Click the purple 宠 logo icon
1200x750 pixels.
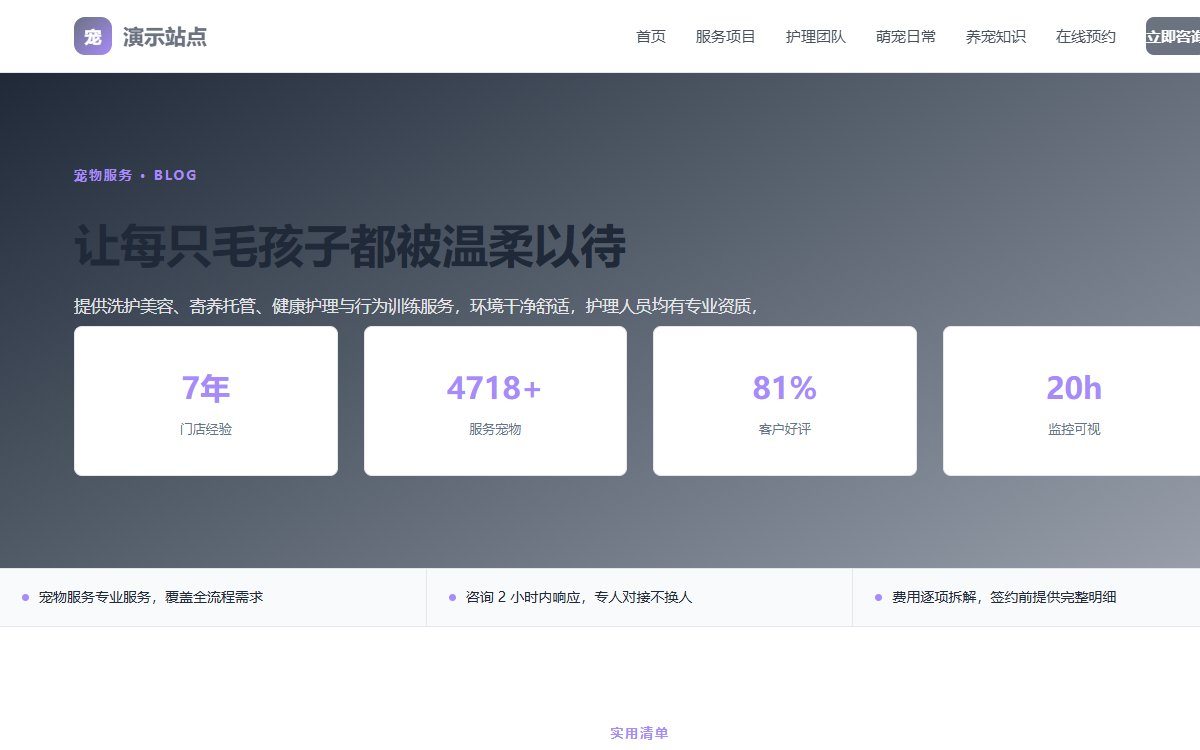(x=93, y=37)
